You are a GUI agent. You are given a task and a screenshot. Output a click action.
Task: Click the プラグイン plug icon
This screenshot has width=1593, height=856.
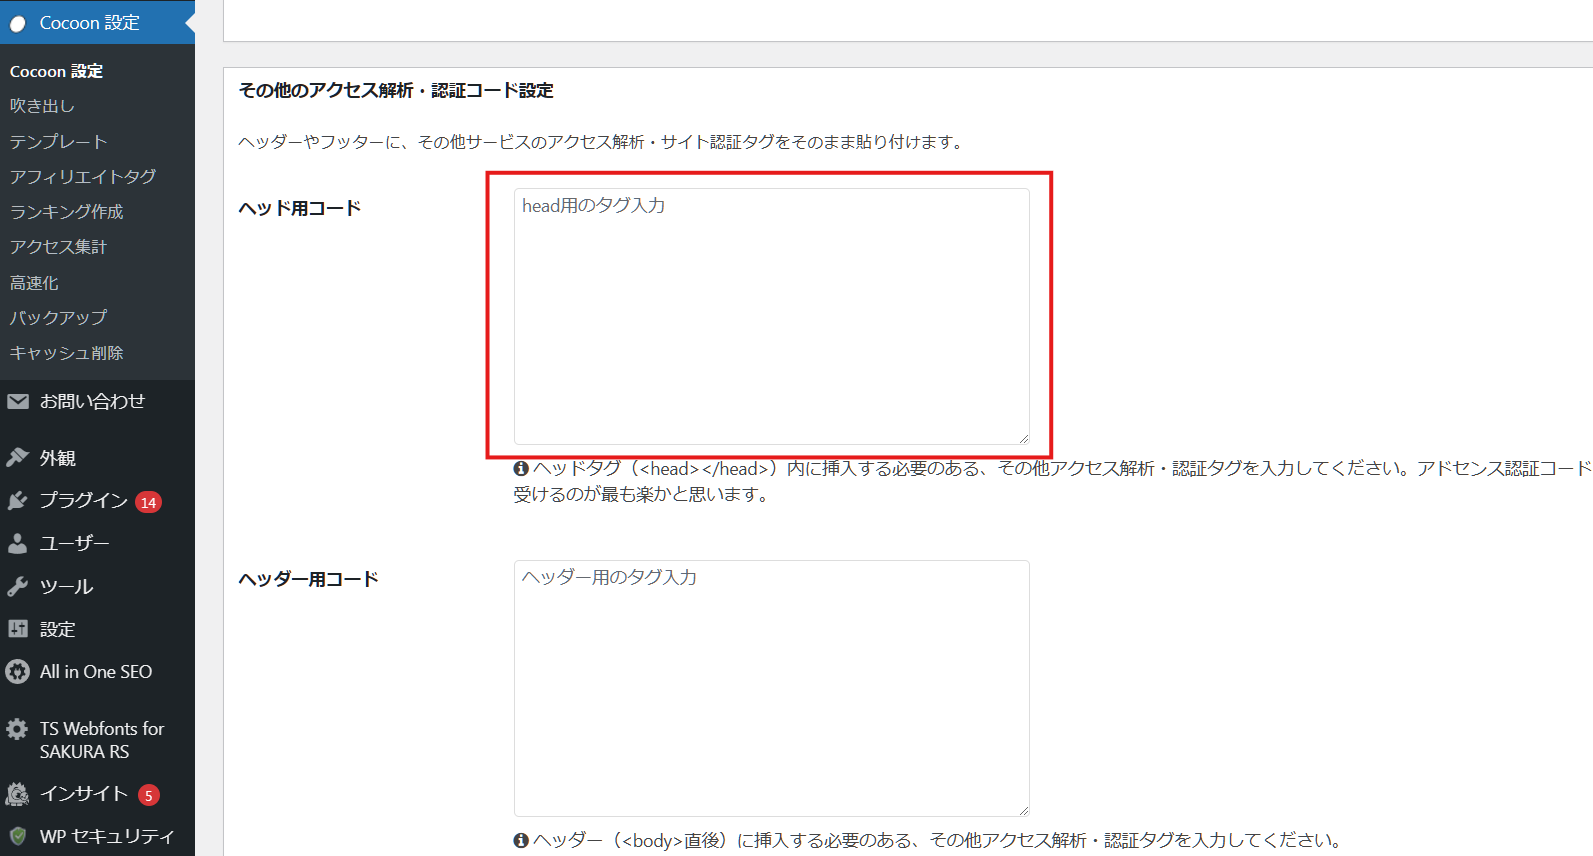18,501
